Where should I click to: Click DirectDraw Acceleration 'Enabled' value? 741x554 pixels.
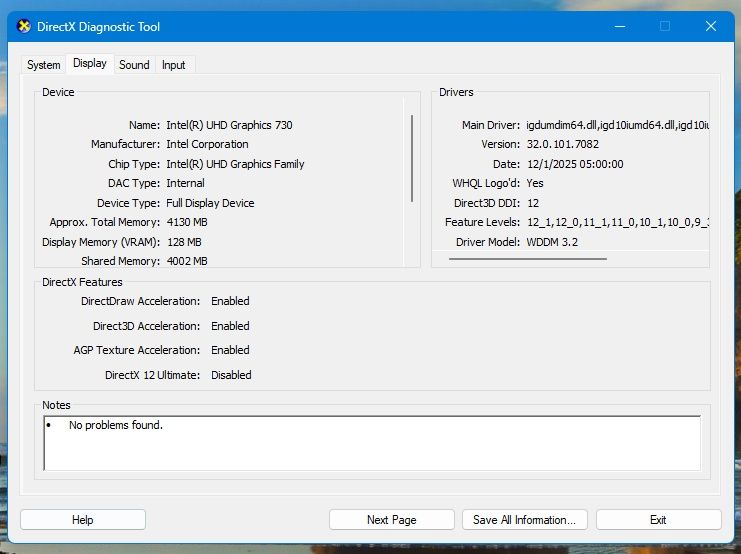coord(230,301)
